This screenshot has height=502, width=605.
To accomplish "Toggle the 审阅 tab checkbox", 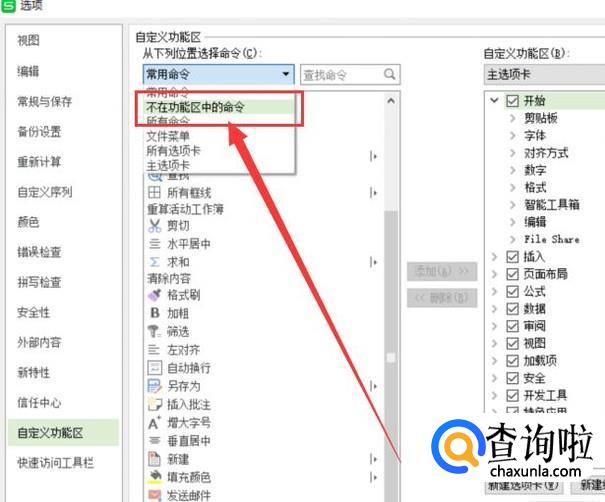I will (512, 326).
